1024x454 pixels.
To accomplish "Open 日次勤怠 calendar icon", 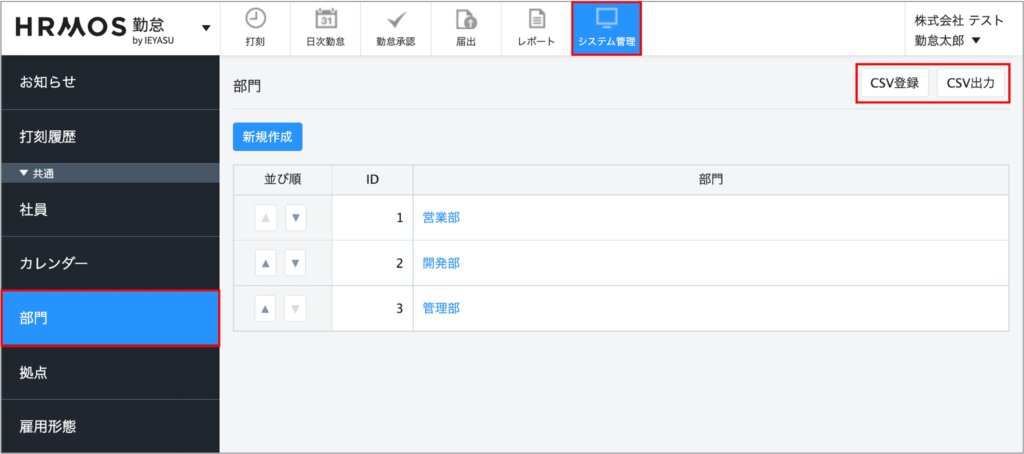I will click(x=325, y=19).
